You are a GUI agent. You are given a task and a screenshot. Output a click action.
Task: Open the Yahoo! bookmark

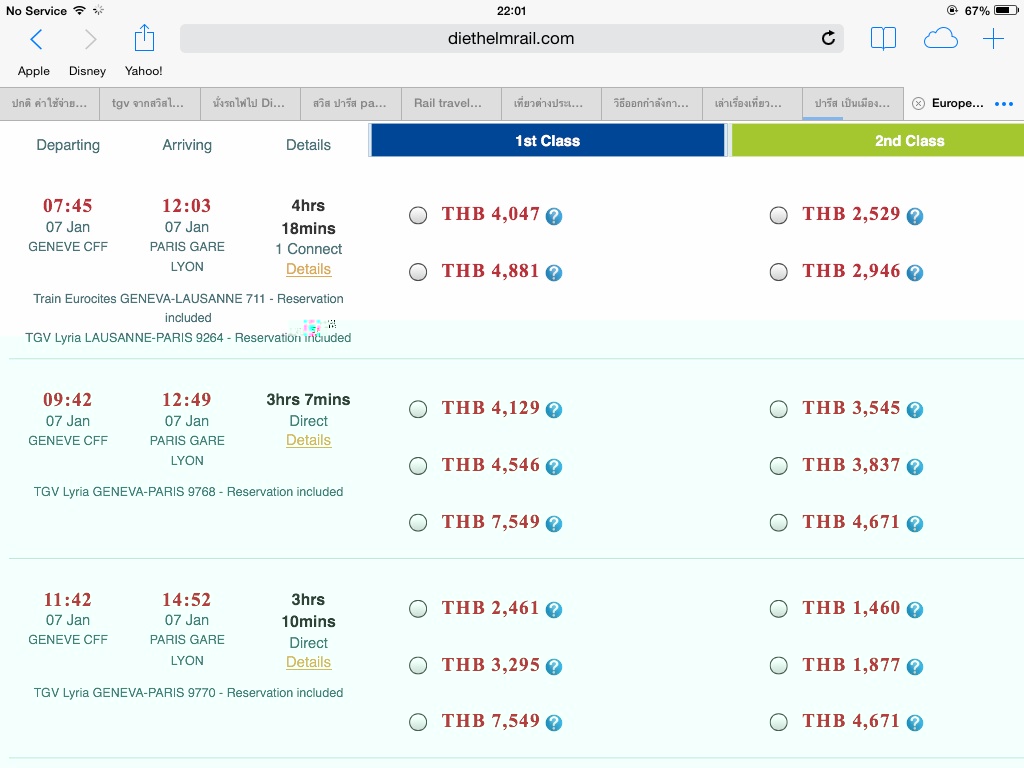143,71
